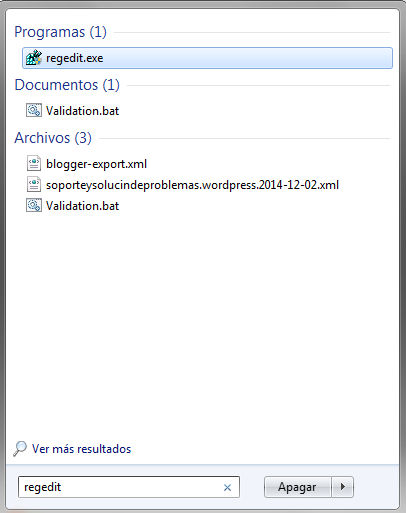
Task: Click the Validation.bat icon under Documentos
Action: click(34, 110)
